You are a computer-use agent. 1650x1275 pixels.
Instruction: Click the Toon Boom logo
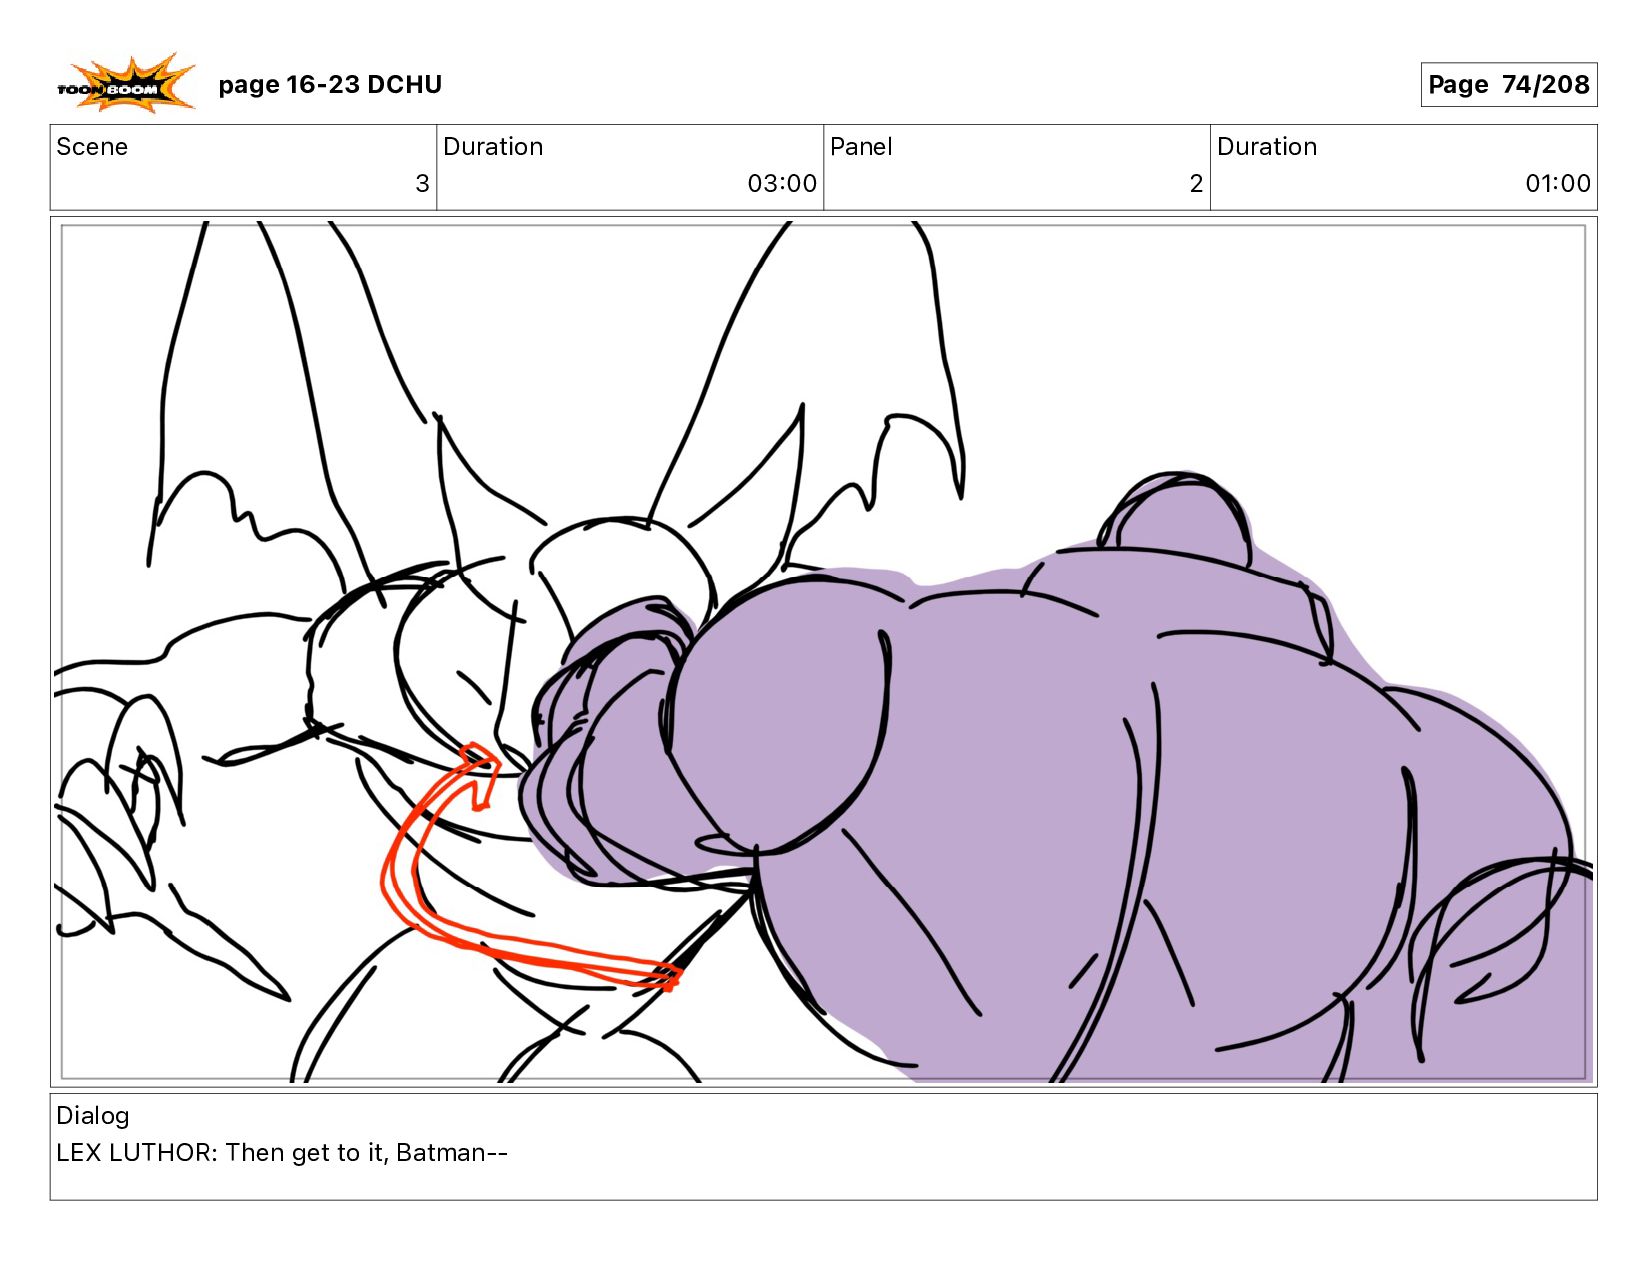point(125,84)
